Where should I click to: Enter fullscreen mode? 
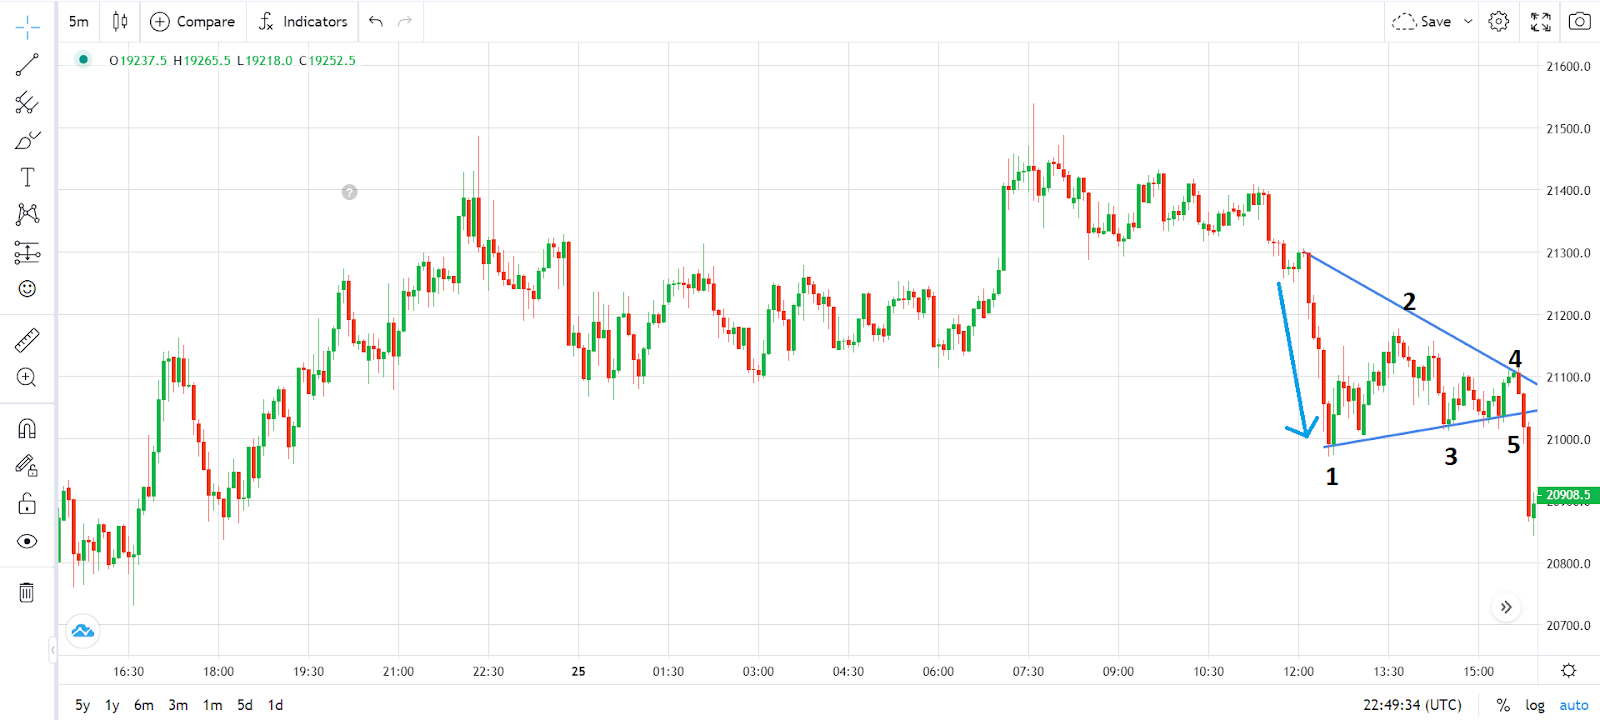[1540, 21]
